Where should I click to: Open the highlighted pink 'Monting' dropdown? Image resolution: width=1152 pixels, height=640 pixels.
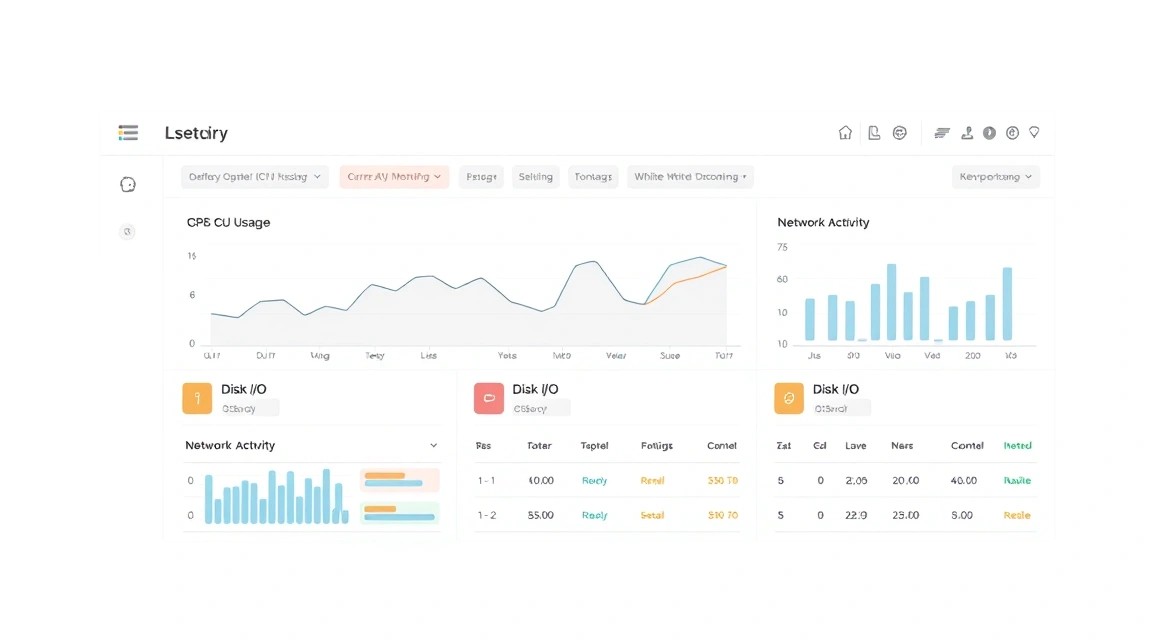394,176
